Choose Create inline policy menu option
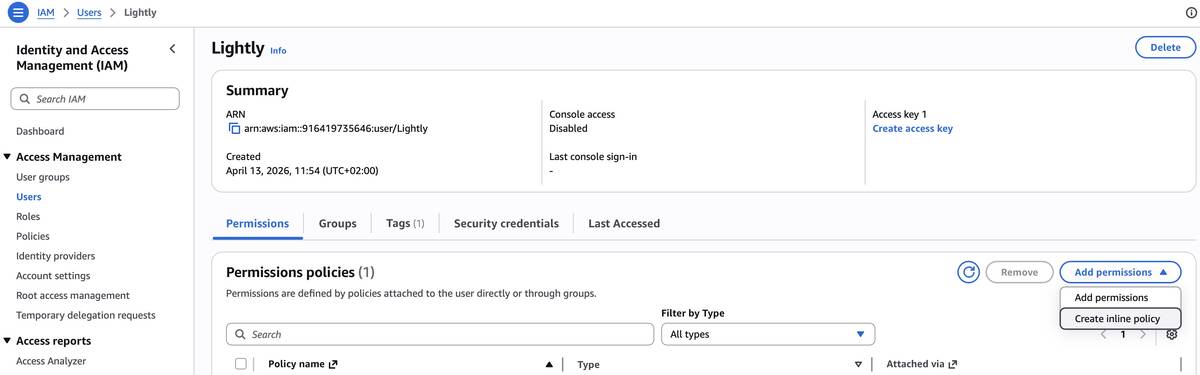 coord(1120,318)
